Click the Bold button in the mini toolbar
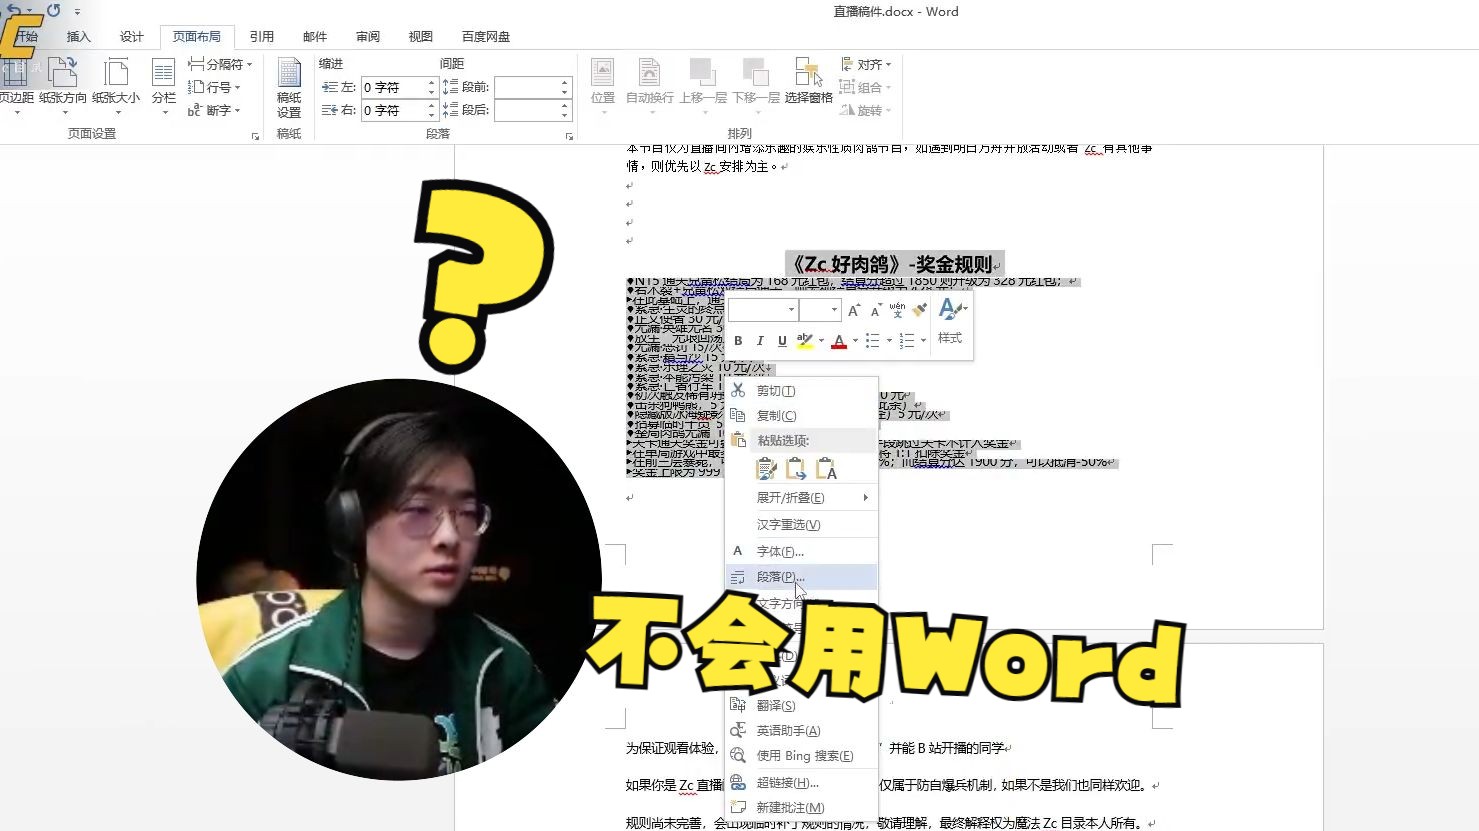Image resolution: width=1479 pixels, height=831 pixels. [x=738, y=341]
